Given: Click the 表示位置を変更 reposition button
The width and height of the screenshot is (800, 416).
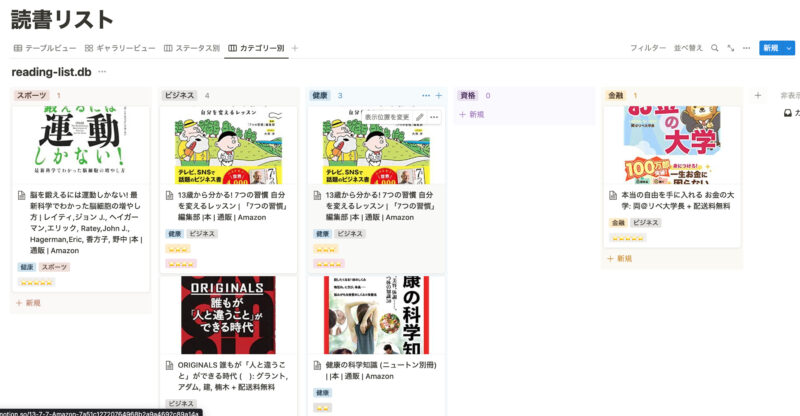Looking at the screenshot, I should 387,117.
